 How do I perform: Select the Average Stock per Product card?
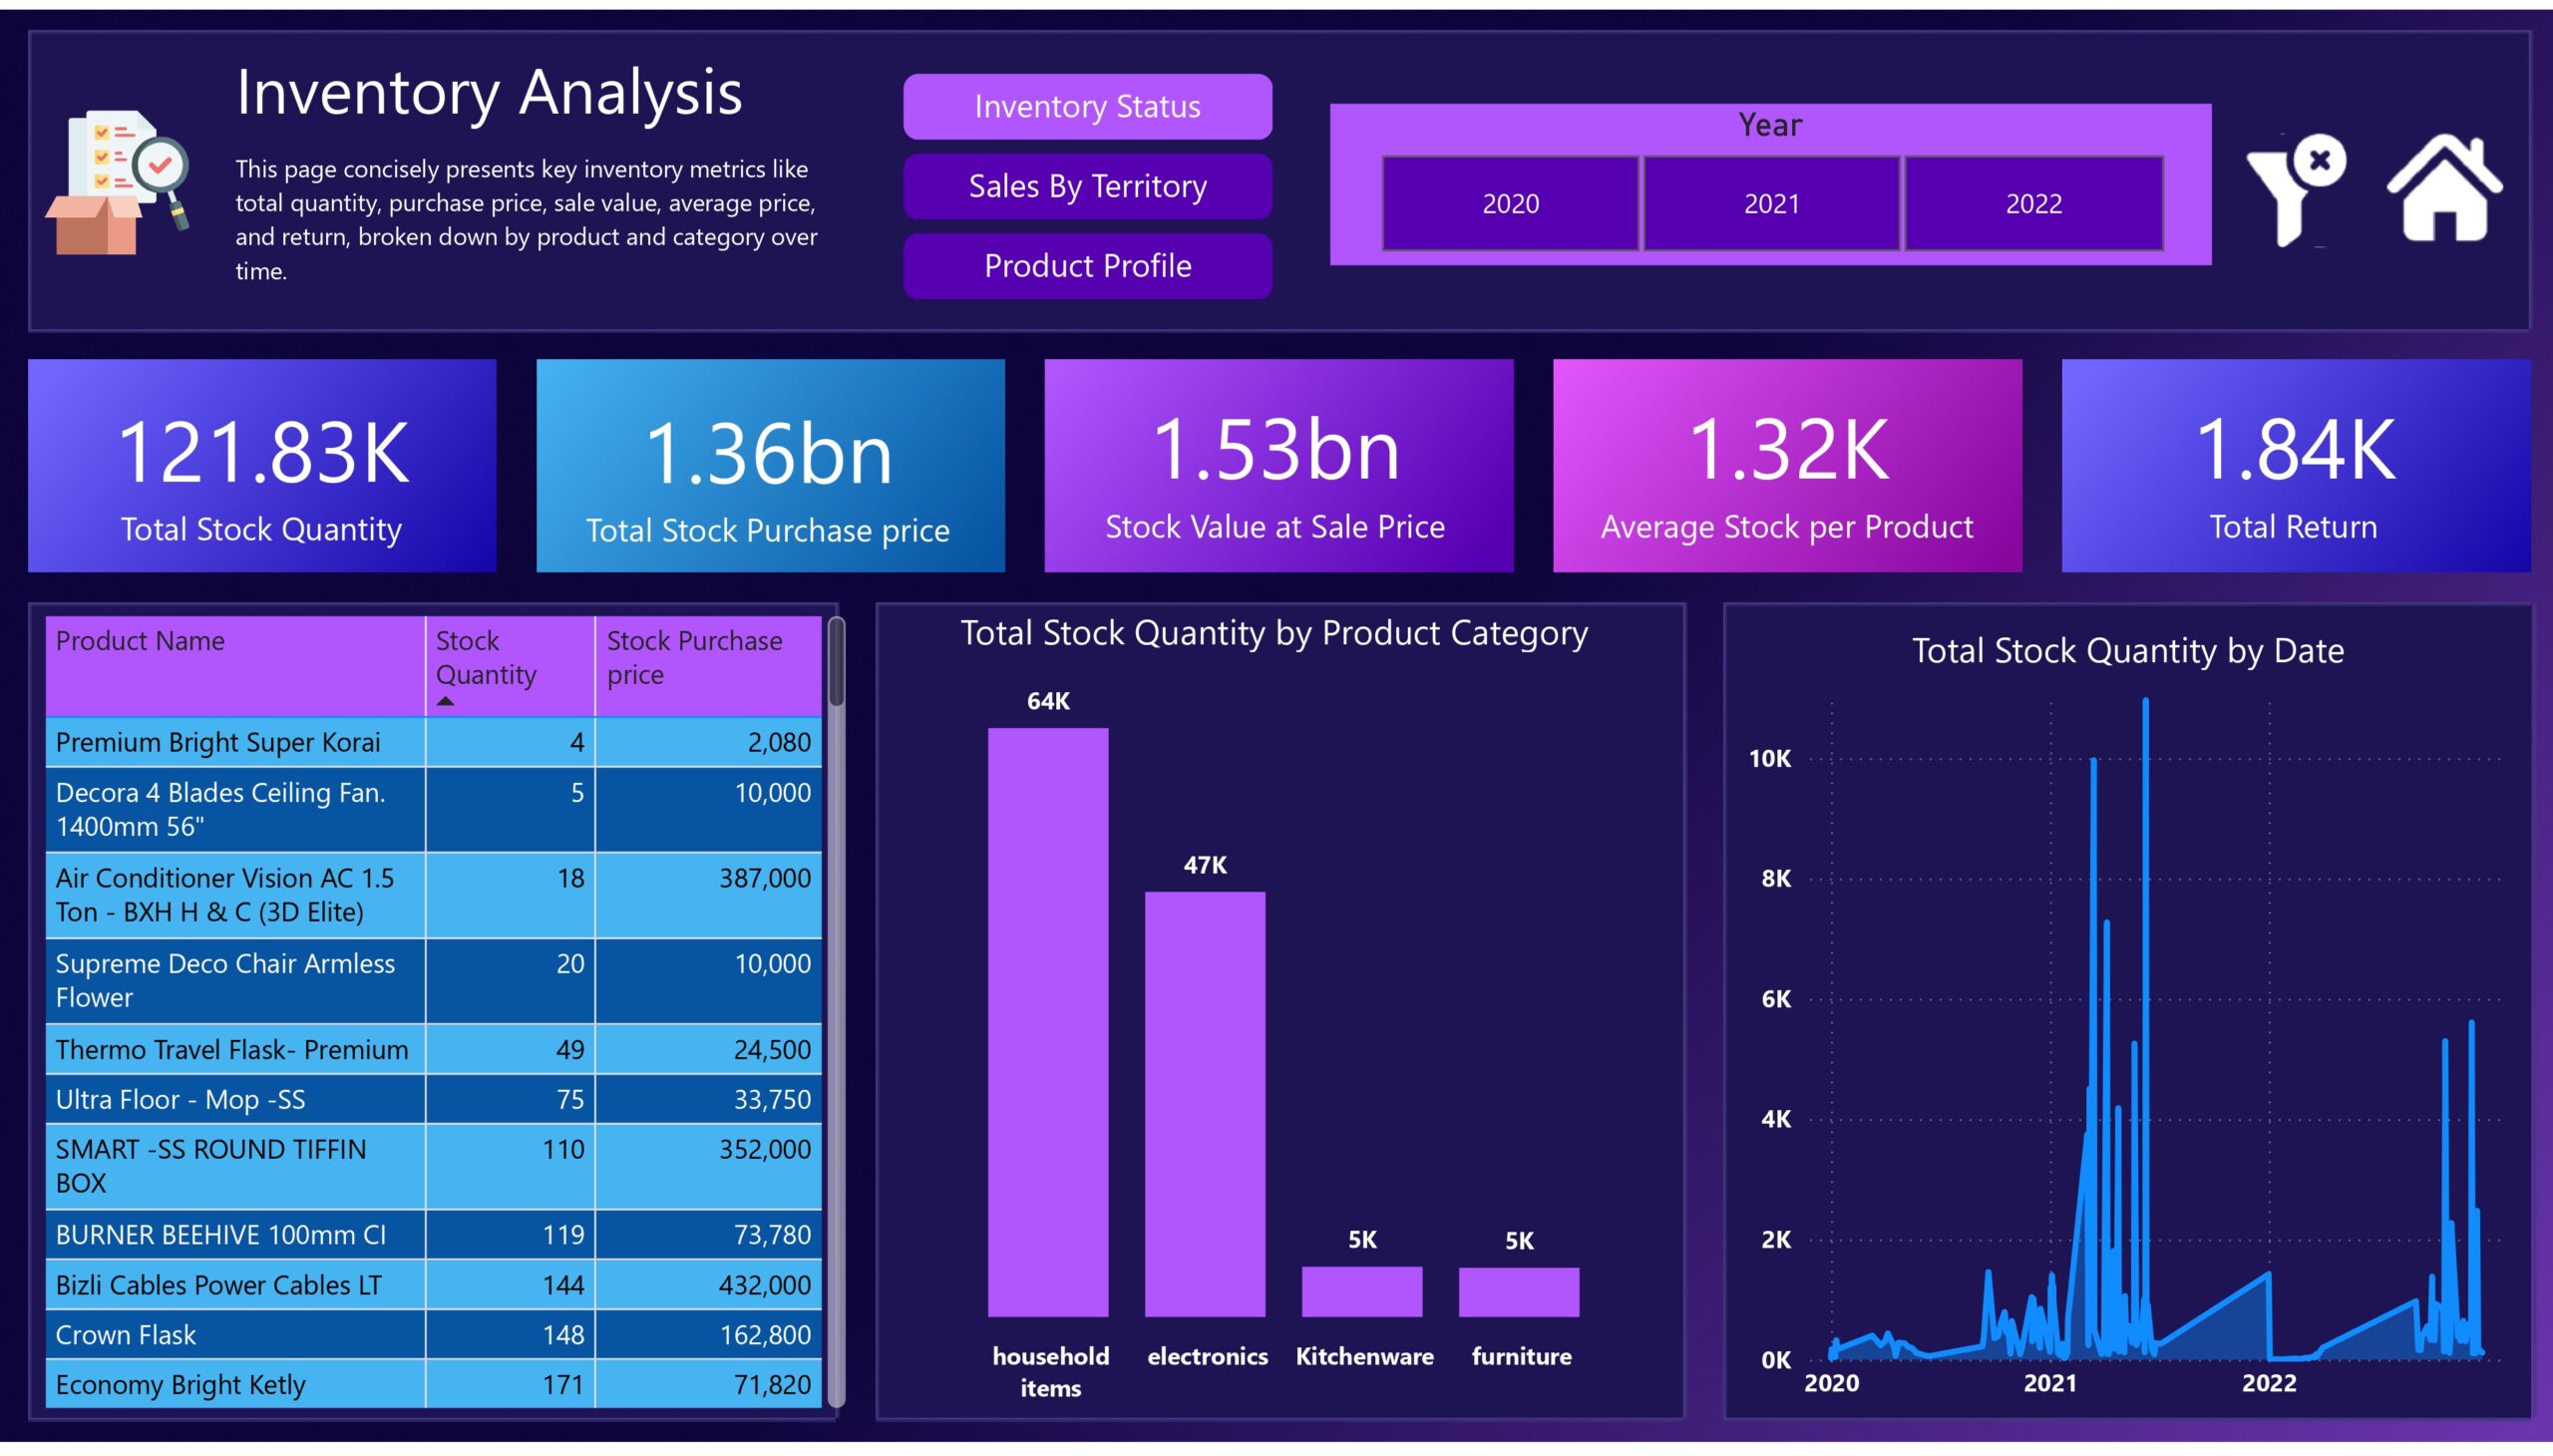click(x=1787, y=466)
